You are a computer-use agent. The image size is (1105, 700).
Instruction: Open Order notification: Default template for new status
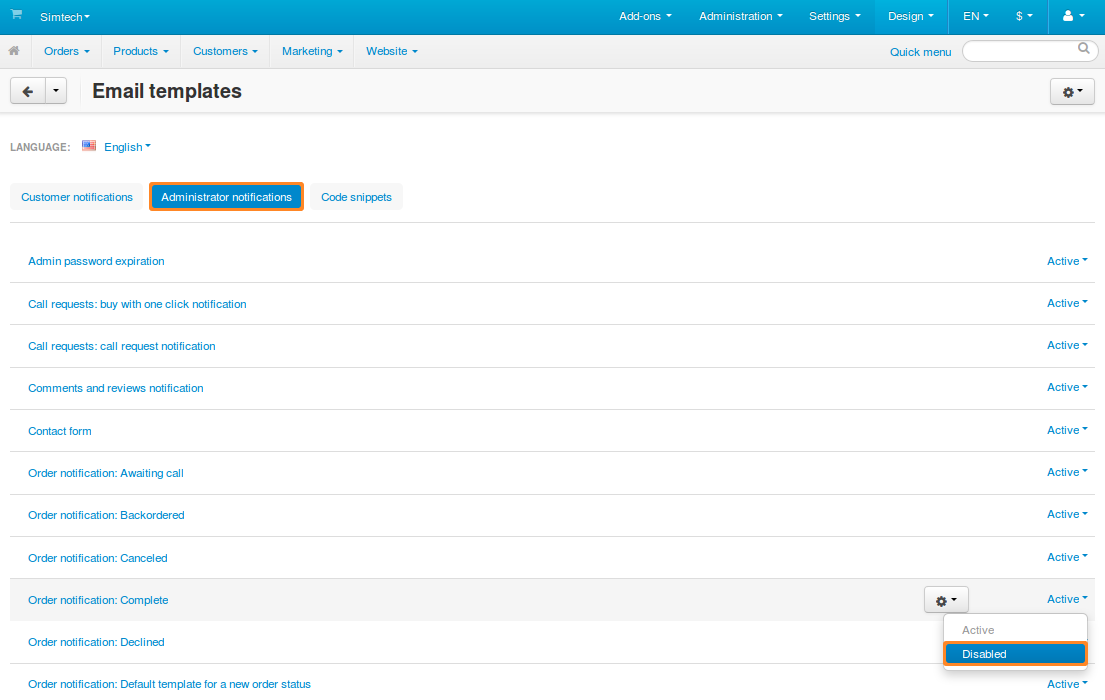pyautogui.click(x=169, y=684)
